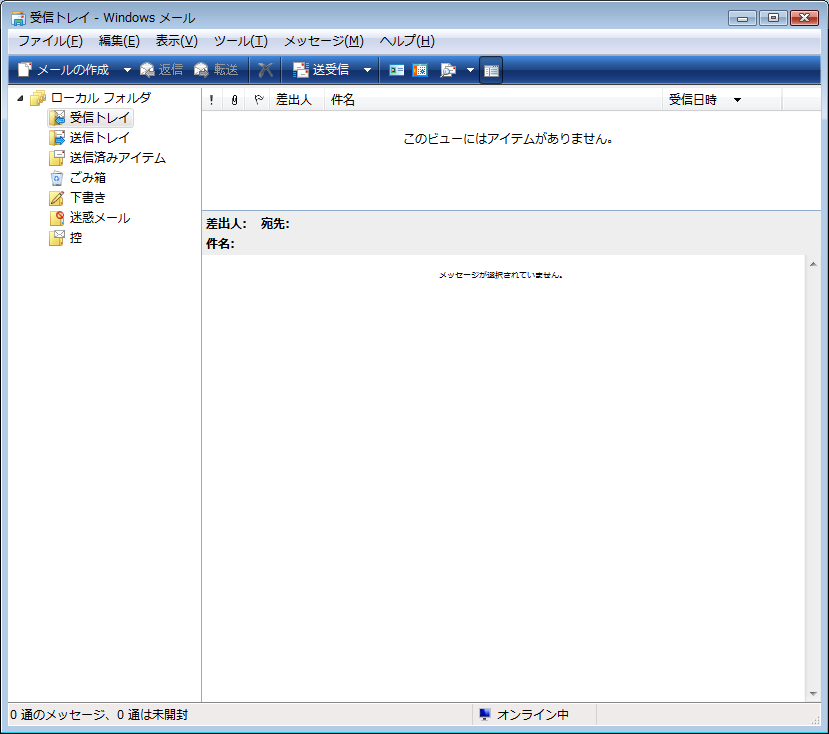Screen dimensions: 829x734
Task: Click the Find message search icon
Action: 448,70
